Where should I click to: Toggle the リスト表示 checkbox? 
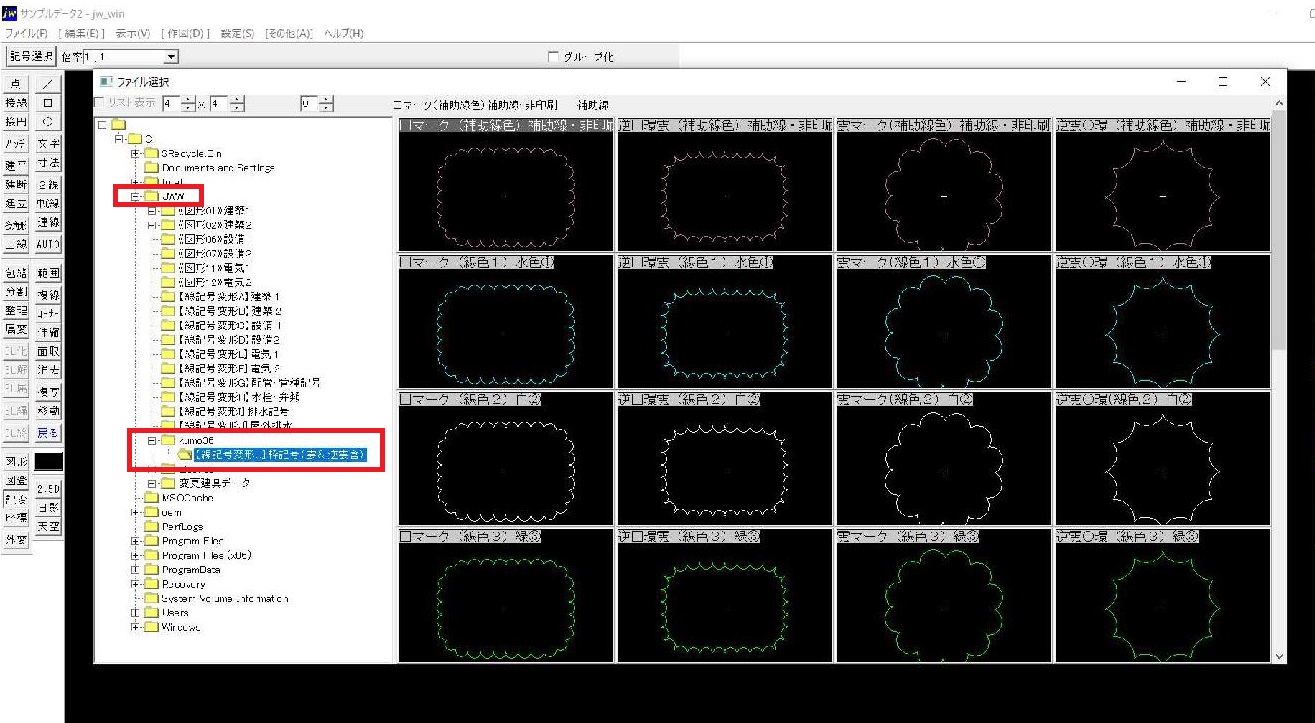pos(97,101)
